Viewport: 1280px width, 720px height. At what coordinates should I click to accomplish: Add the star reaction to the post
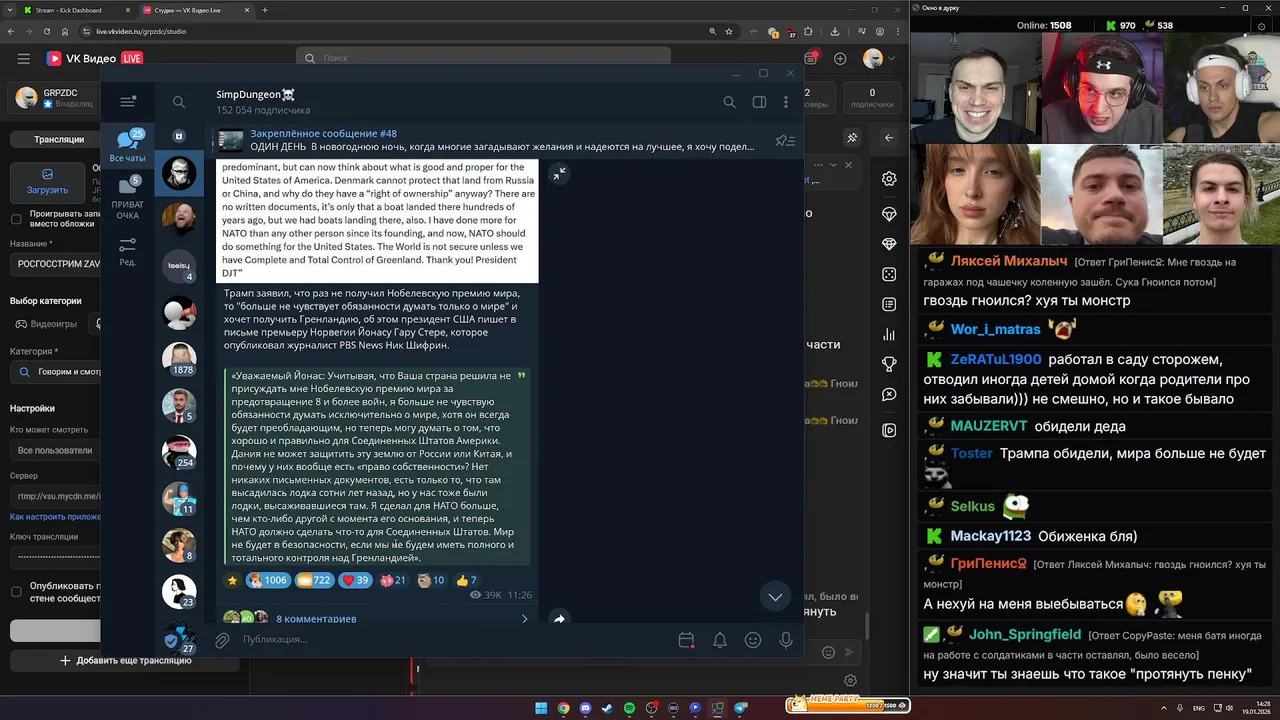(232, 580)
